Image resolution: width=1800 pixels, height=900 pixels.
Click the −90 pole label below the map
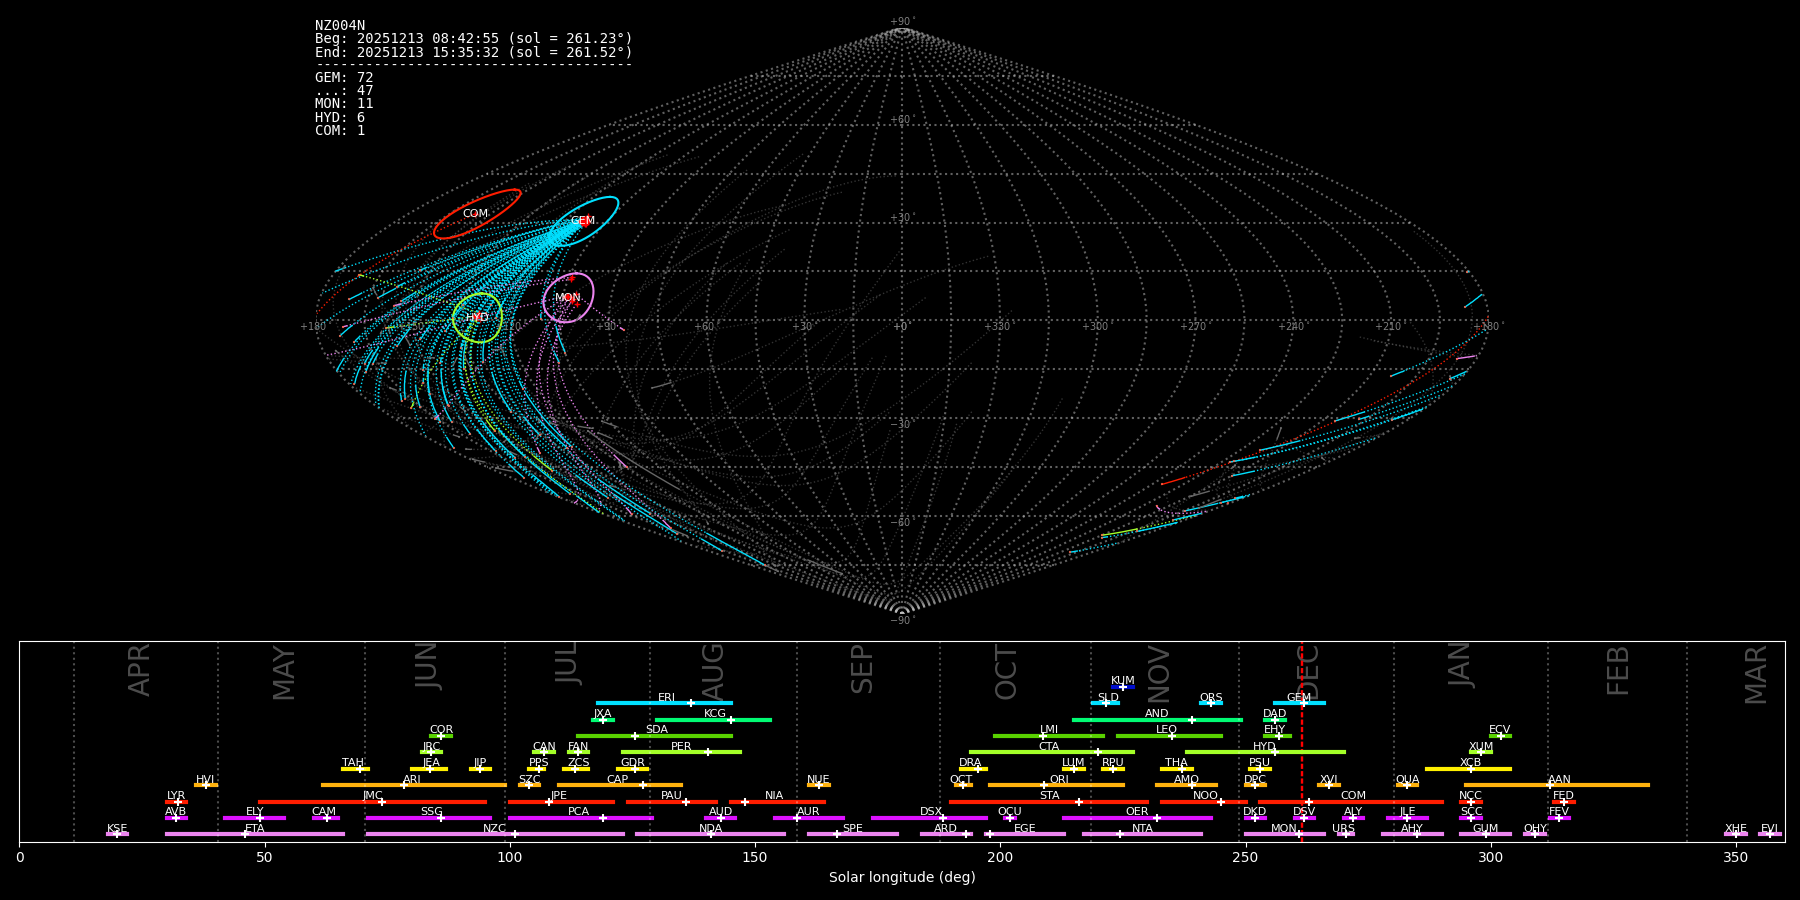point(901,621)
